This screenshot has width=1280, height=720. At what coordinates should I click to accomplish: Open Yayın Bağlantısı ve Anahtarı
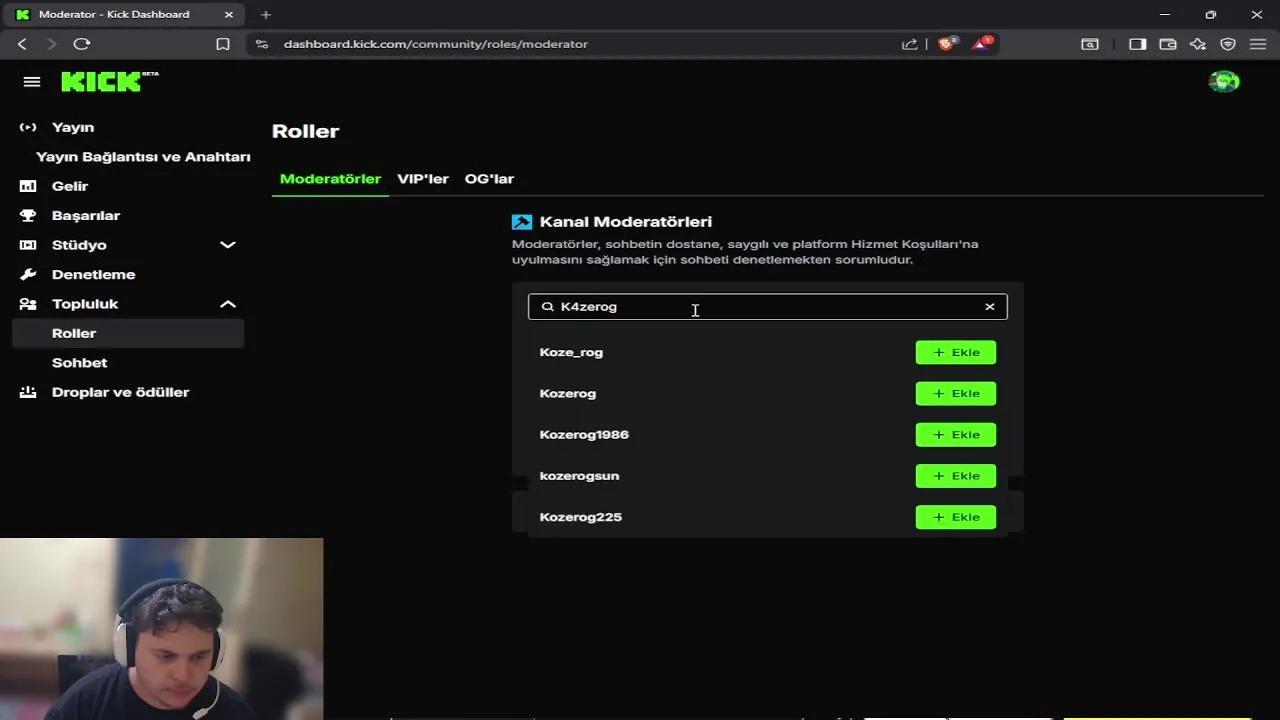(143, 157)
